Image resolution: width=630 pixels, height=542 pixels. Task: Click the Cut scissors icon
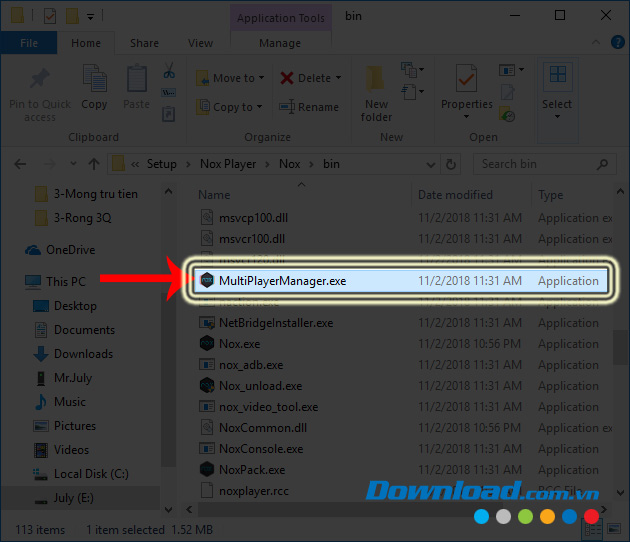pyautogui.click(x=169, y=70)
